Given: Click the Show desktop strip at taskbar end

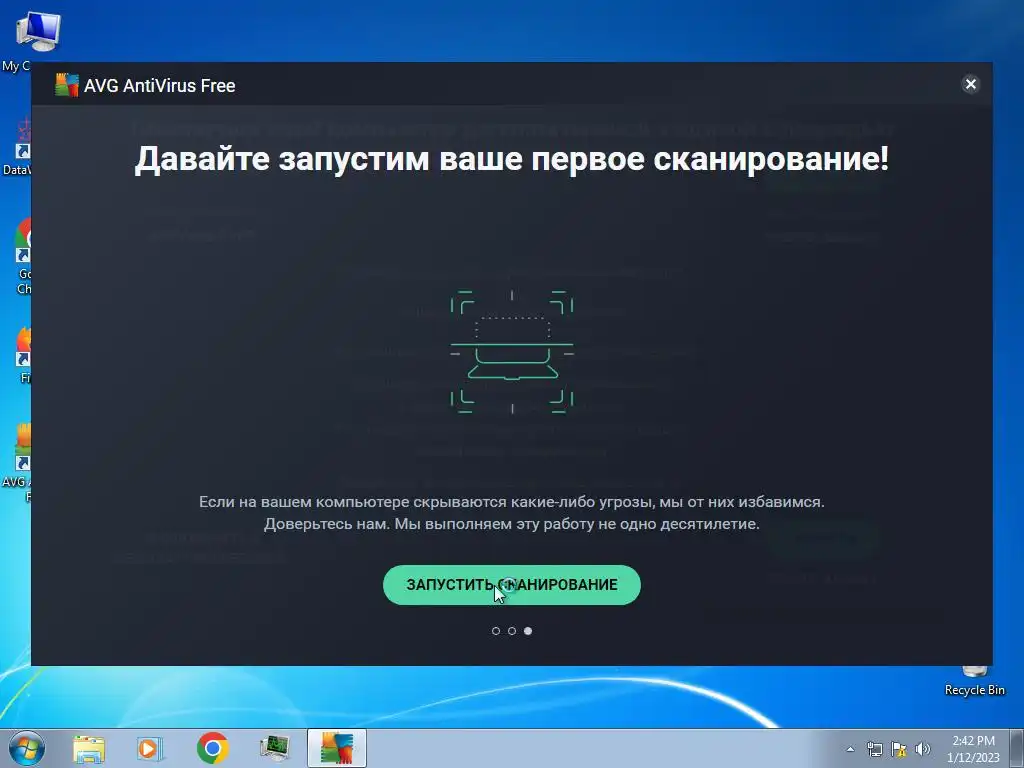Looking at the screenshot, I should (x=1018, y=748).
